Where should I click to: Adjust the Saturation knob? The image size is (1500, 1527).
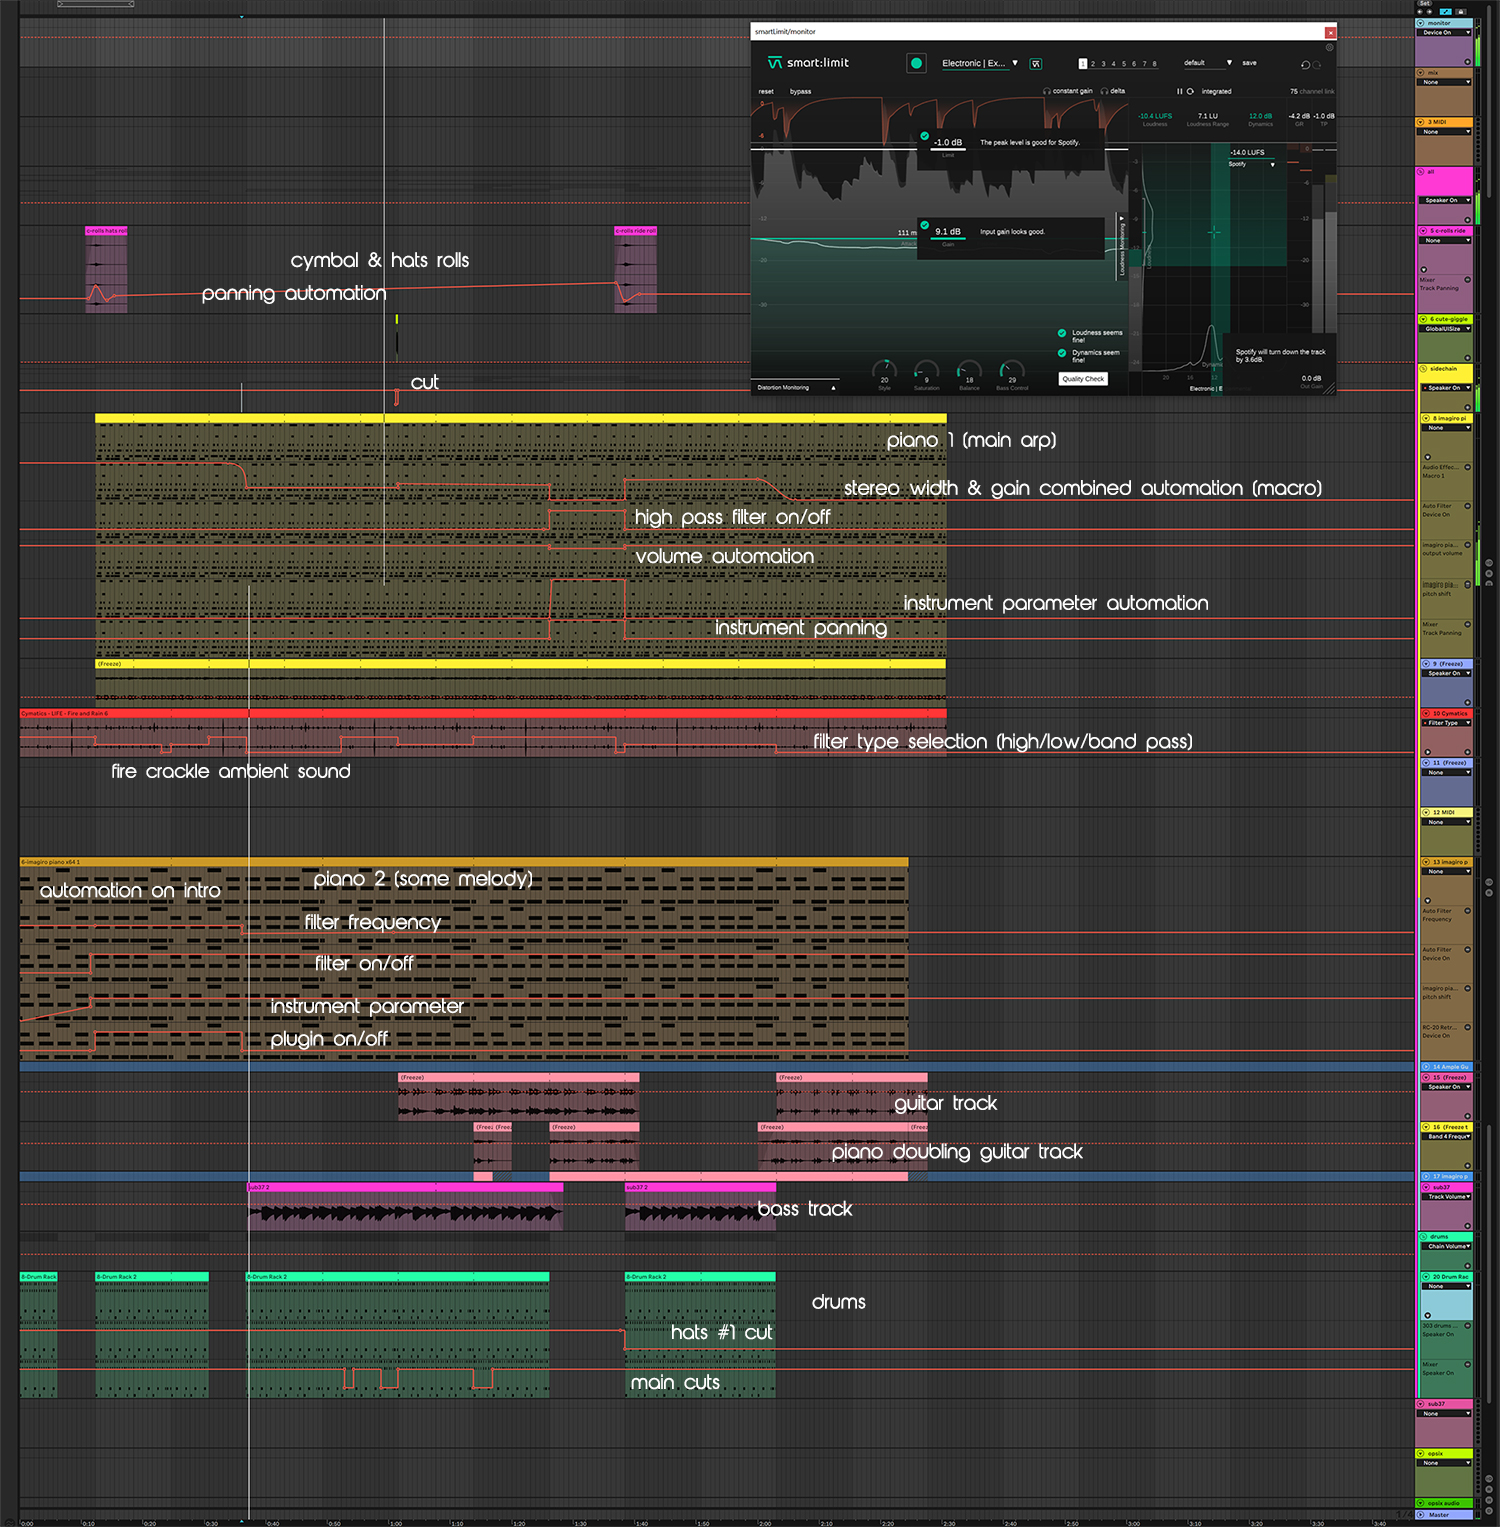pyautogui.click(x=926, y=369)
